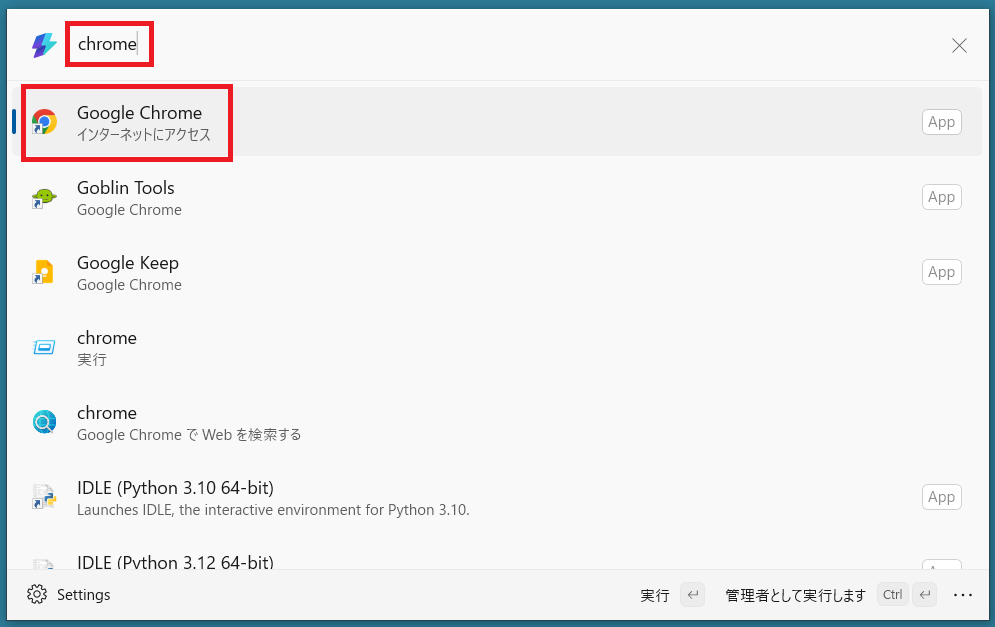Click the 管理者として実行します footer label
The image size is (995, 627).
pyautogui.click(x=796, y=595)
